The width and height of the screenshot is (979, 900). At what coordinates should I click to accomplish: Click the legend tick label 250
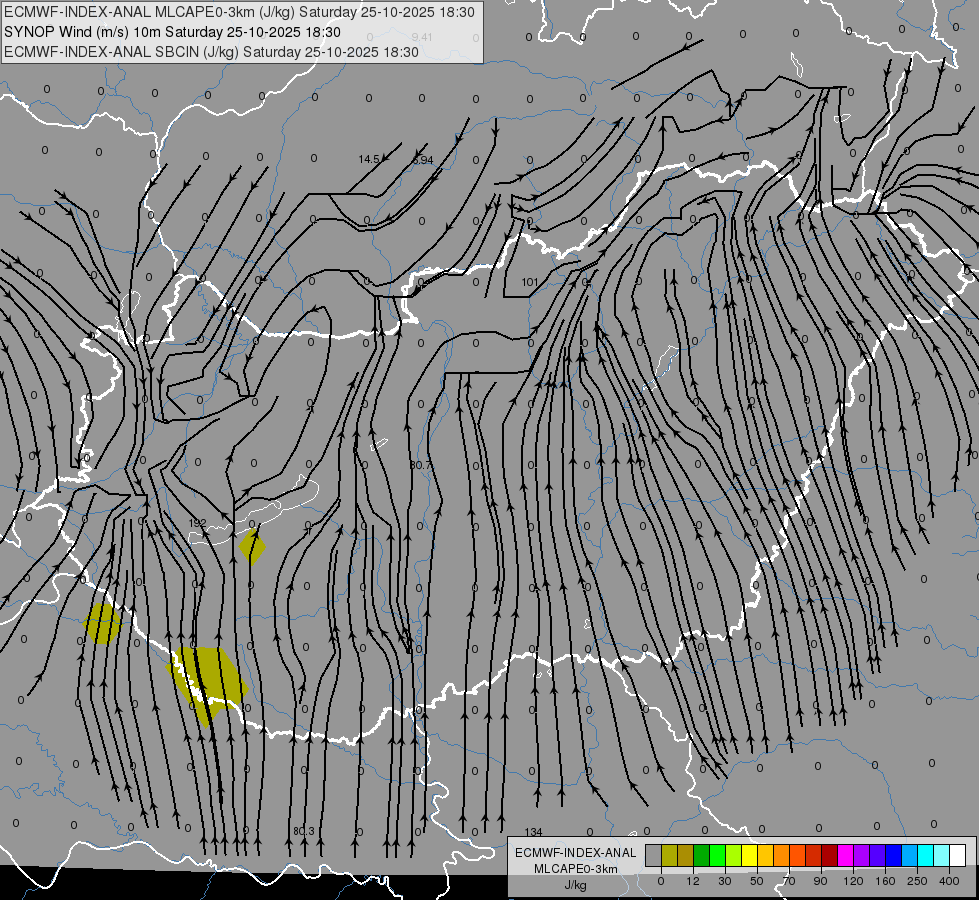click(917, 881)
